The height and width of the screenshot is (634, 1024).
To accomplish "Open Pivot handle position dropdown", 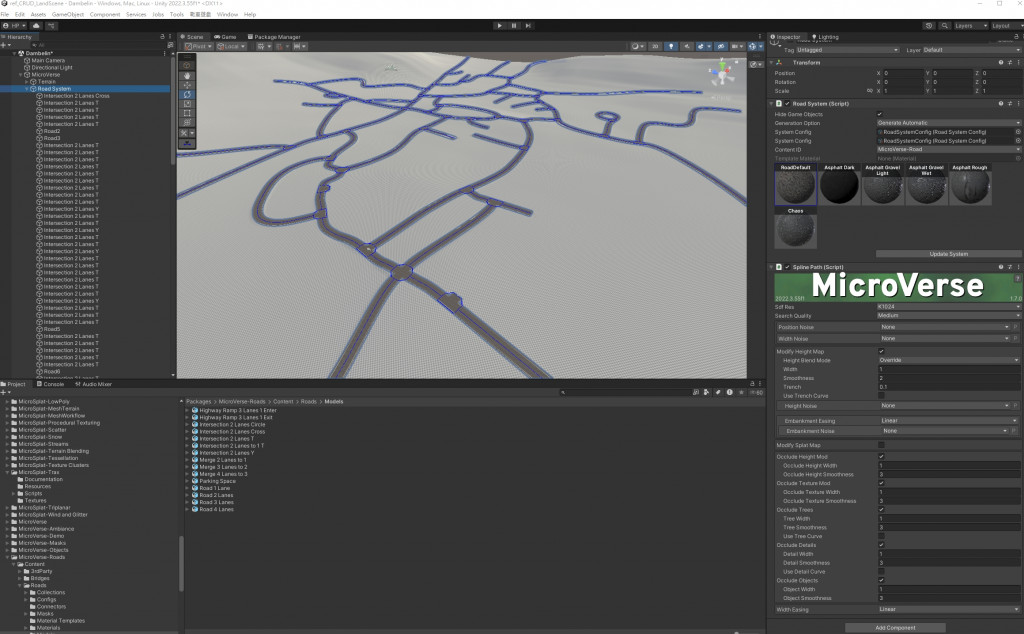I will click(x=199, y=46).
